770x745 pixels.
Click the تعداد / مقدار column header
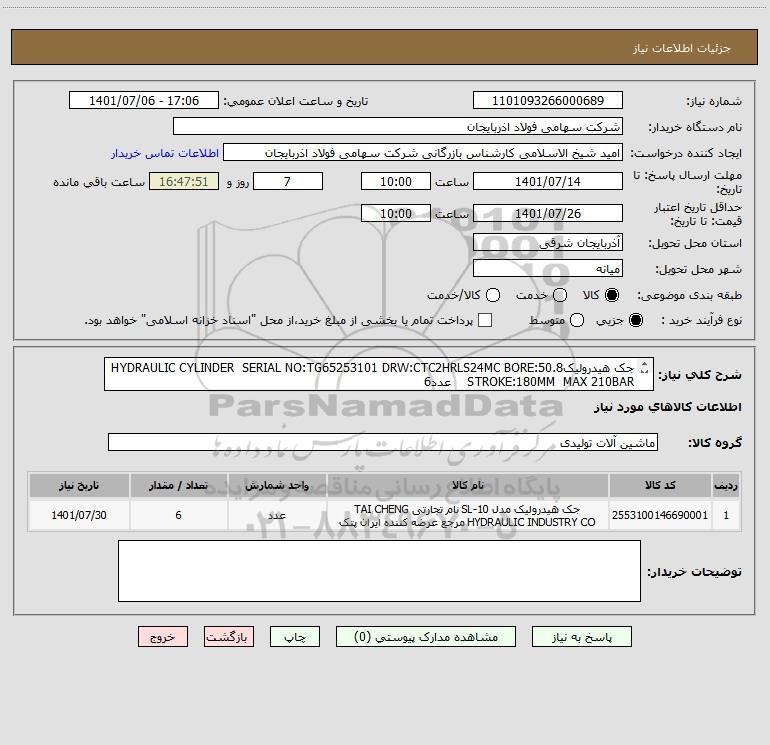point(178,485)
